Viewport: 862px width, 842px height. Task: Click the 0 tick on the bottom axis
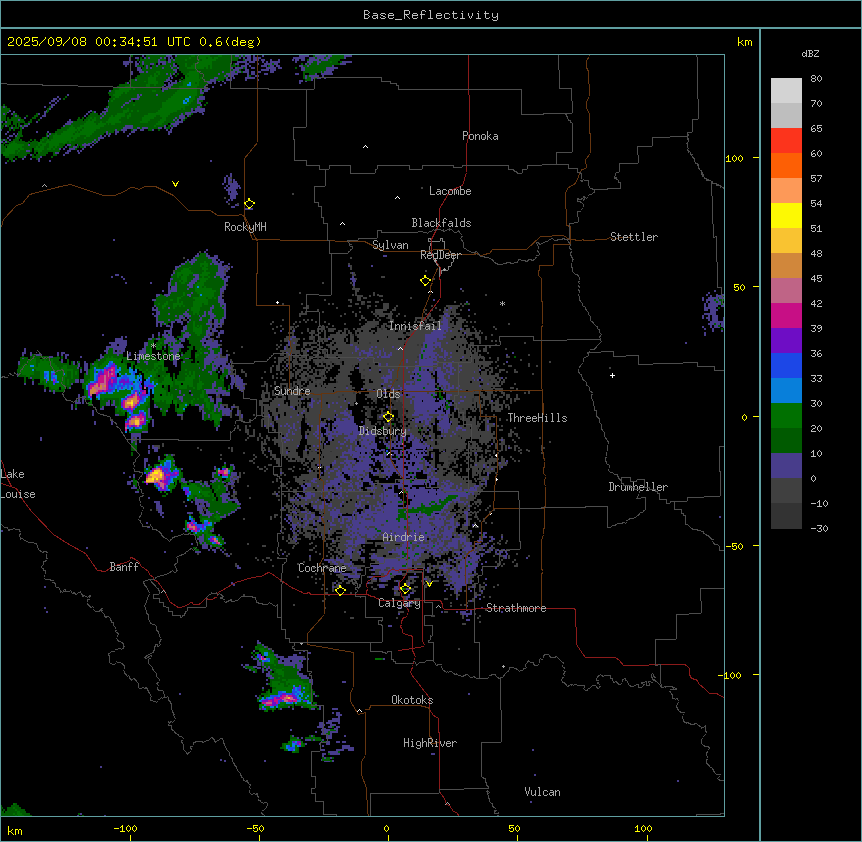tap(386, 828)
